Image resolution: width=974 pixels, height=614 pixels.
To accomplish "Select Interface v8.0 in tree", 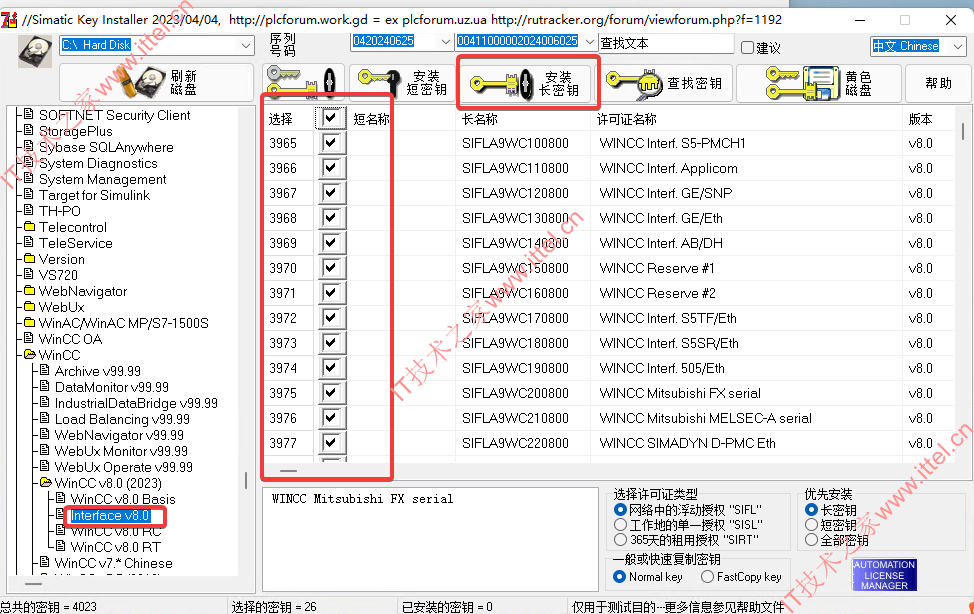I will coord(110,516).
